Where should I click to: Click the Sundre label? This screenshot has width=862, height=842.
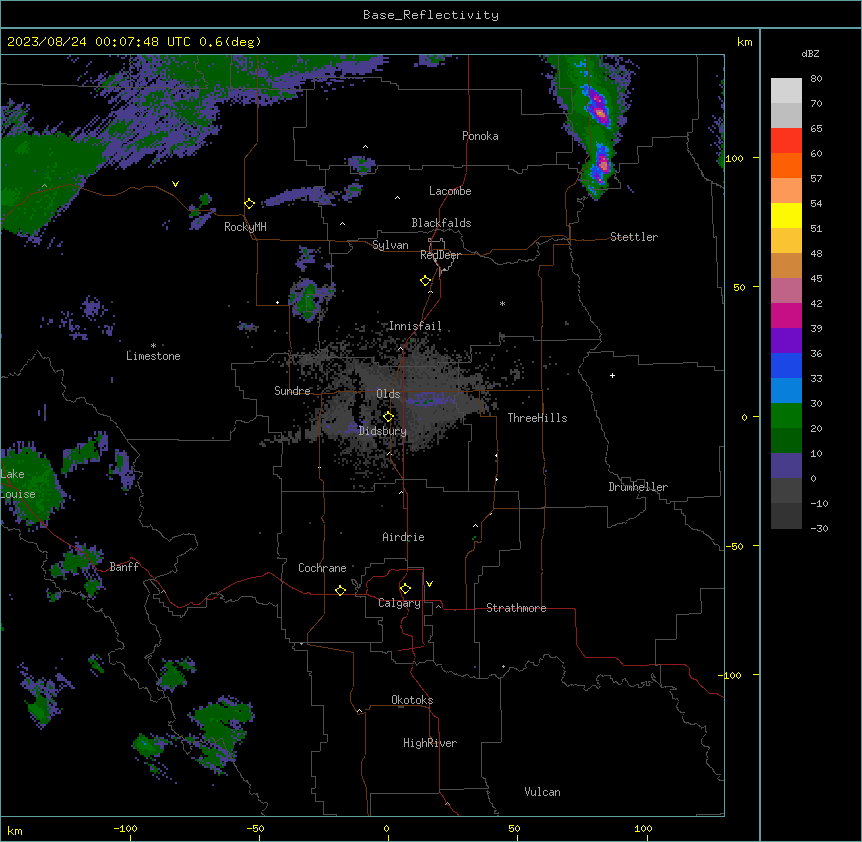[x=292, y=391]
